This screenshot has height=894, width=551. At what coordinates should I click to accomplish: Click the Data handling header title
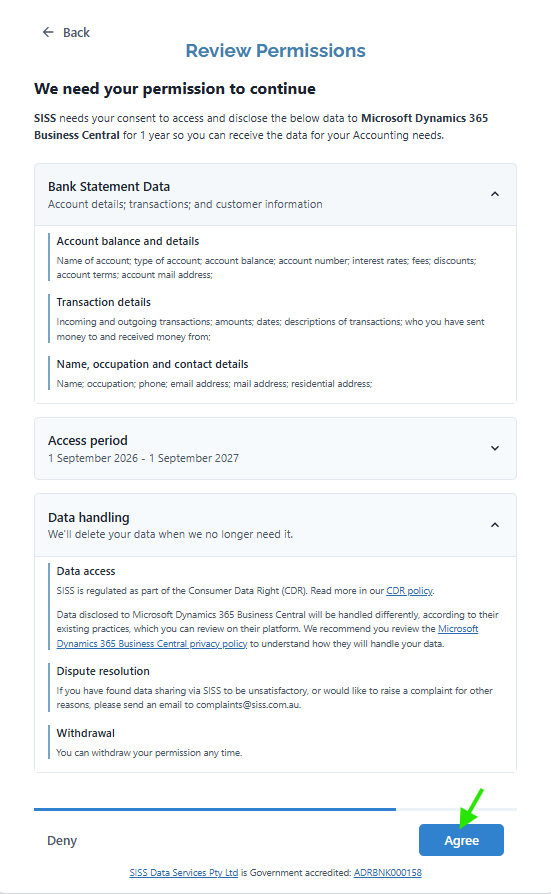point(89,518)
